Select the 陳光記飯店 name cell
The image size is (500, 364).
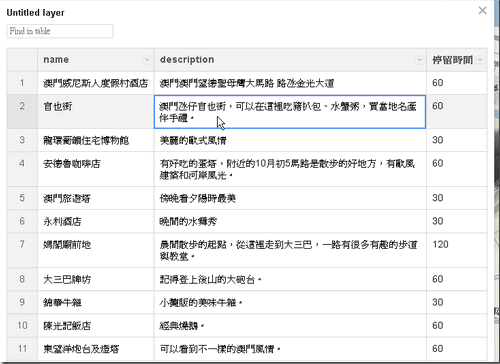coord(96,325)
